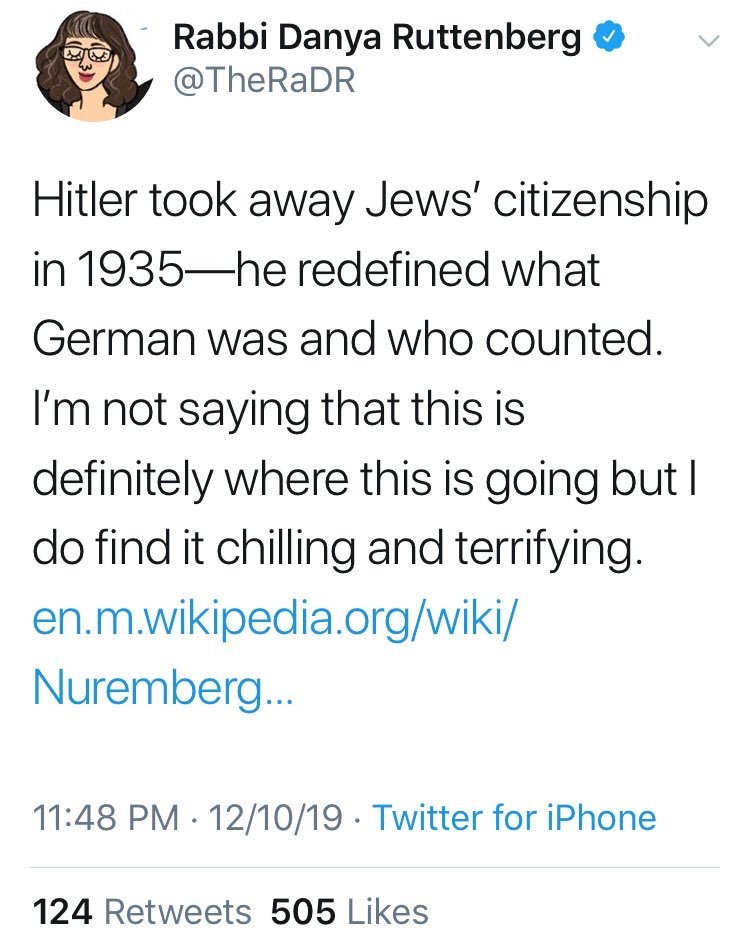Screen dimensions: 749x947
Task: View the 124 Retweets list
Action: (143, 911)
